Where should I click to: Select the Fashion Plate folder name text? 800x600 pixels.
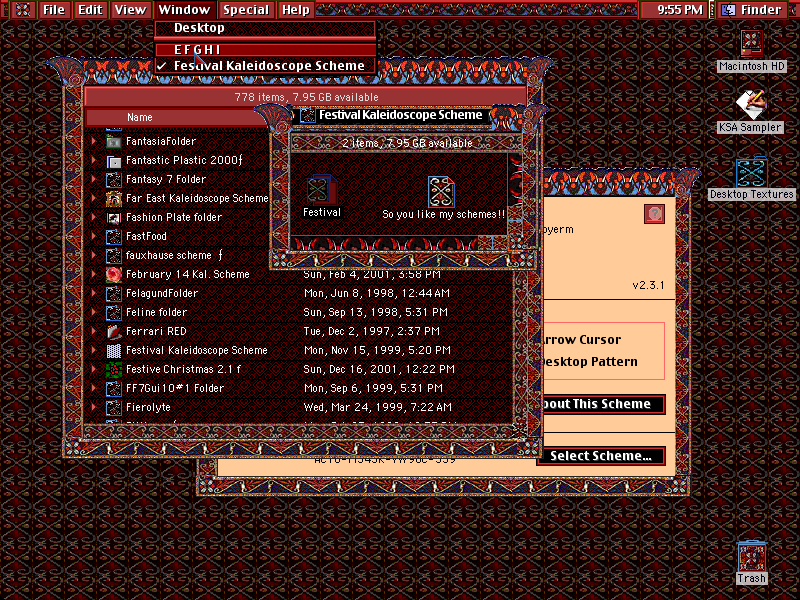(x=174, y=217)
